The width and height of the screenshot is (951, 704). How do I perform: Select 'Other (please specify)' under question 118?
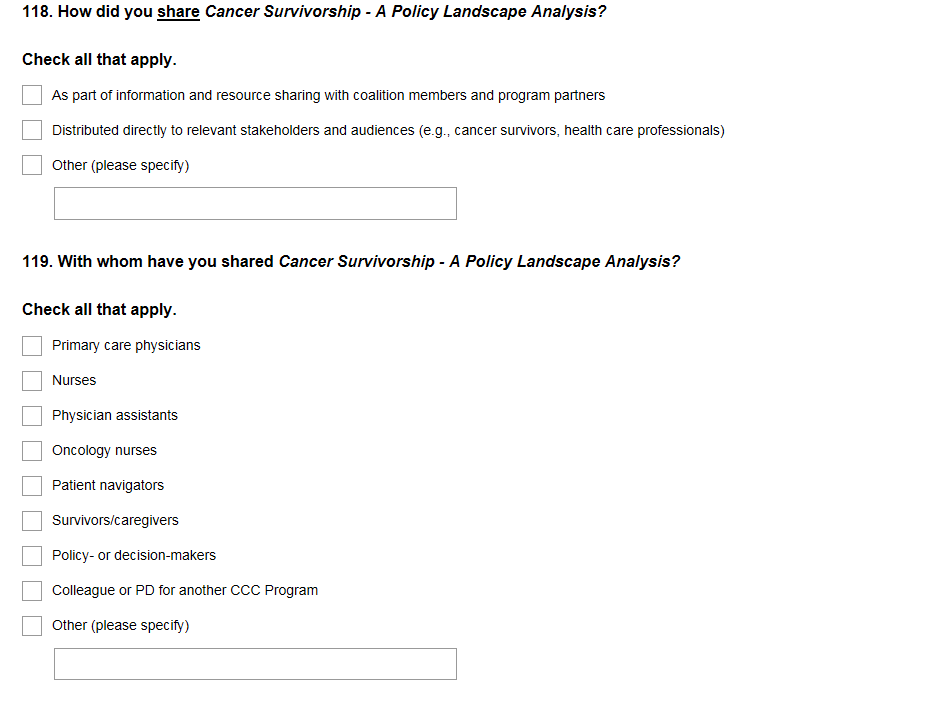(x=32, y=166)
